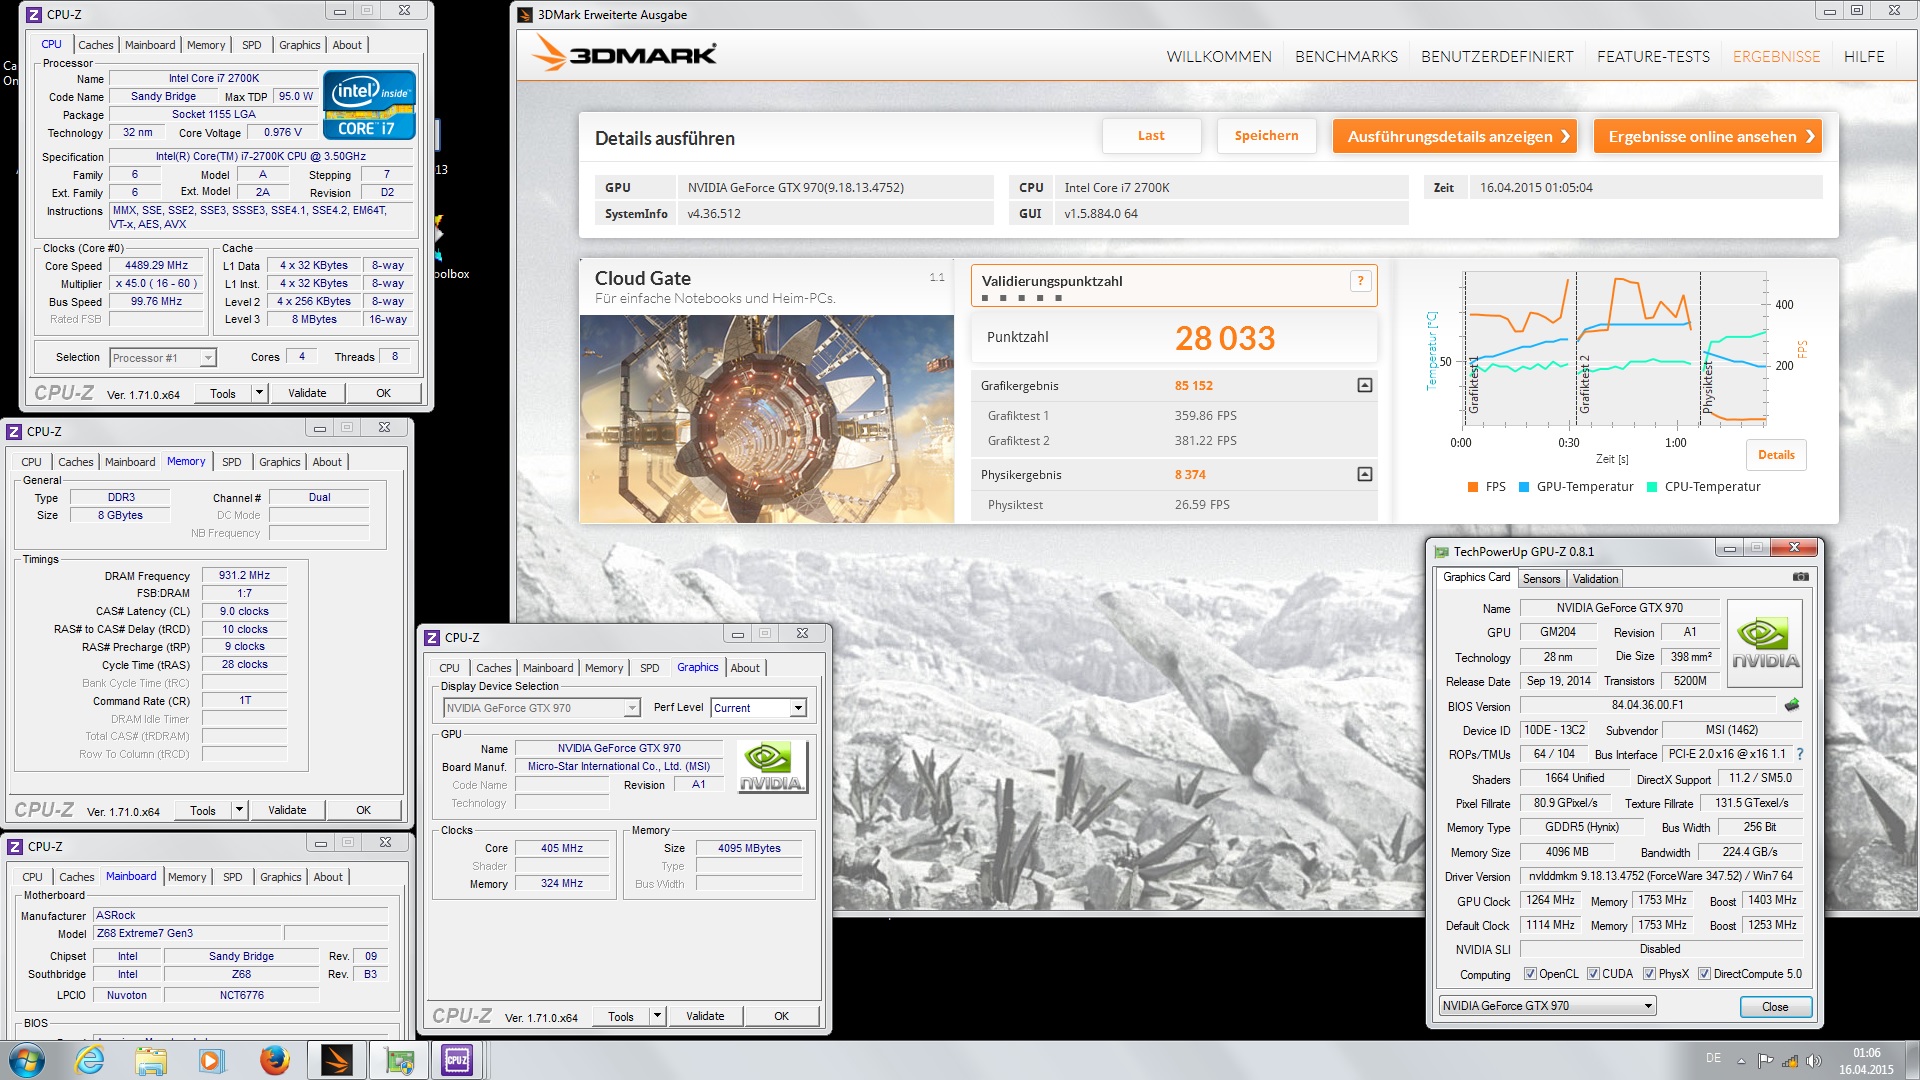Toggle DirectCompute 5.0 checkbox in GPU-Z
The height and width of the screenshot is (1080, 1920).
click(1704, 974)
